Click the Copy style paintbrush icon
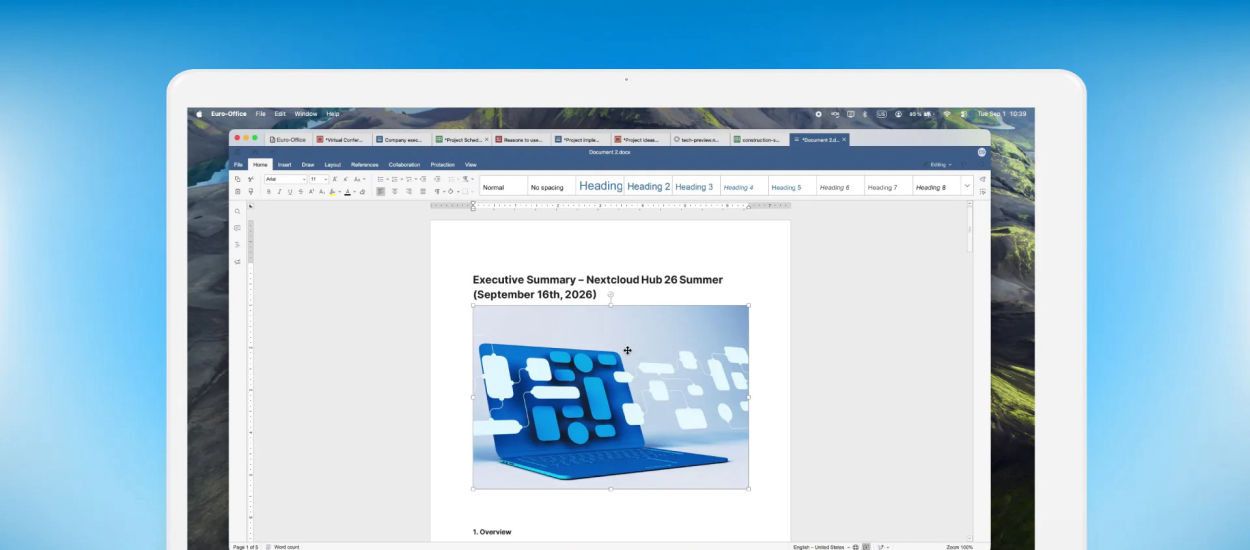 pos(250,191)
